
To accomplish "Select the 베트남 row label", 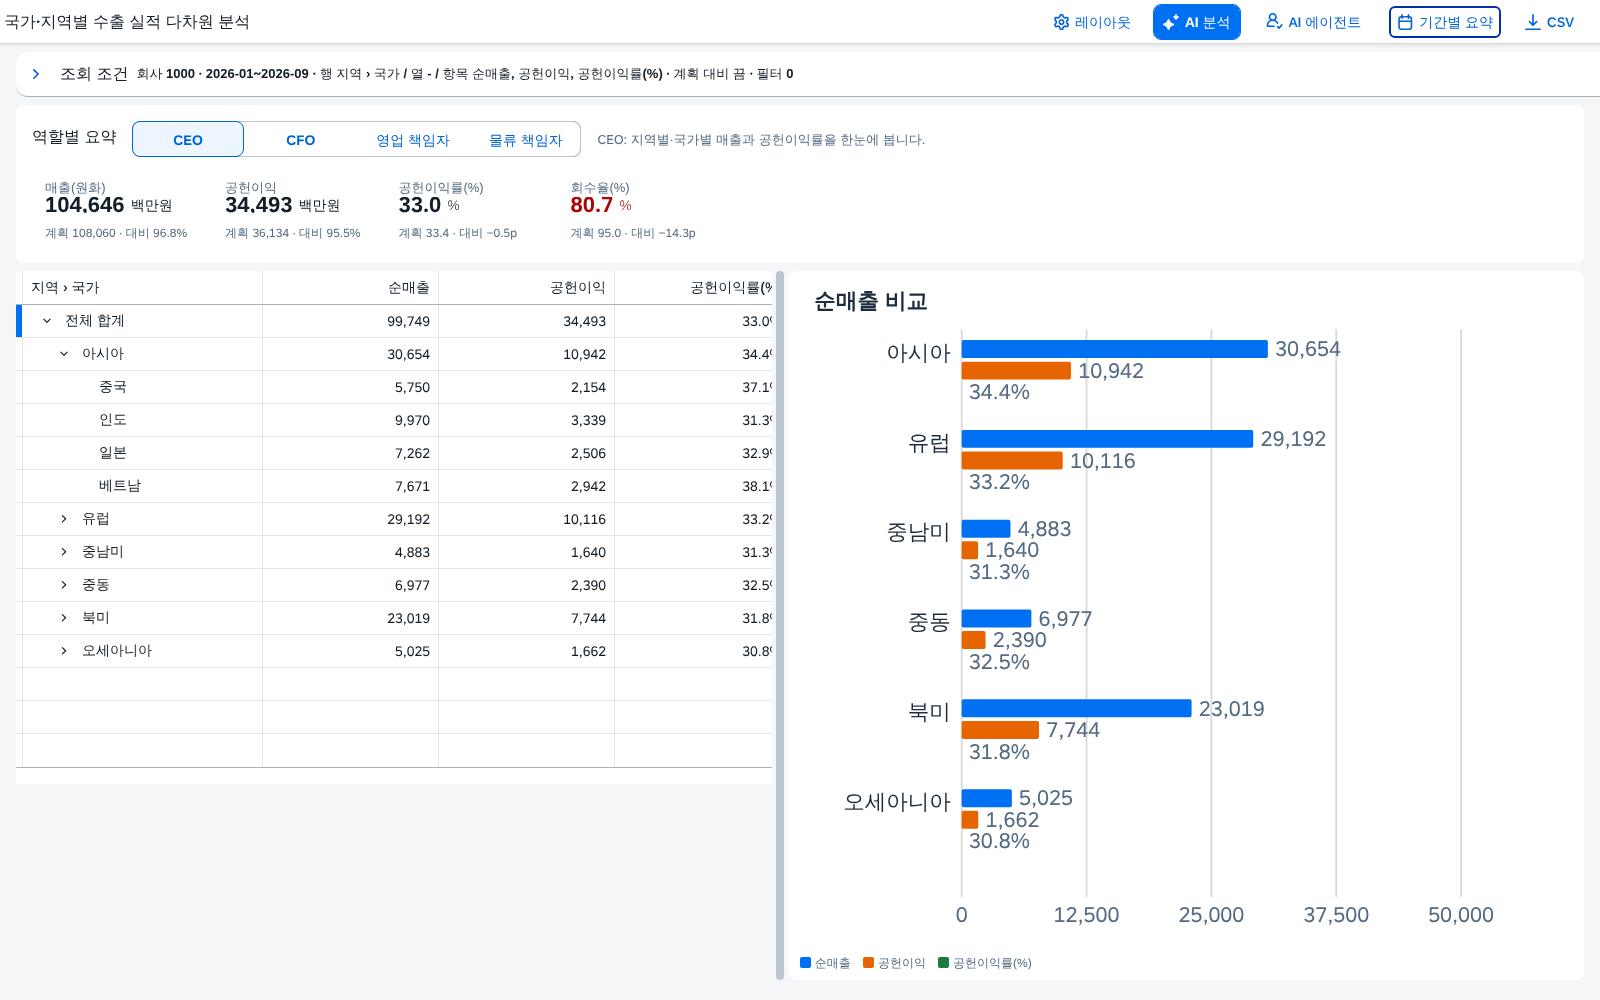I will point(120,486).
